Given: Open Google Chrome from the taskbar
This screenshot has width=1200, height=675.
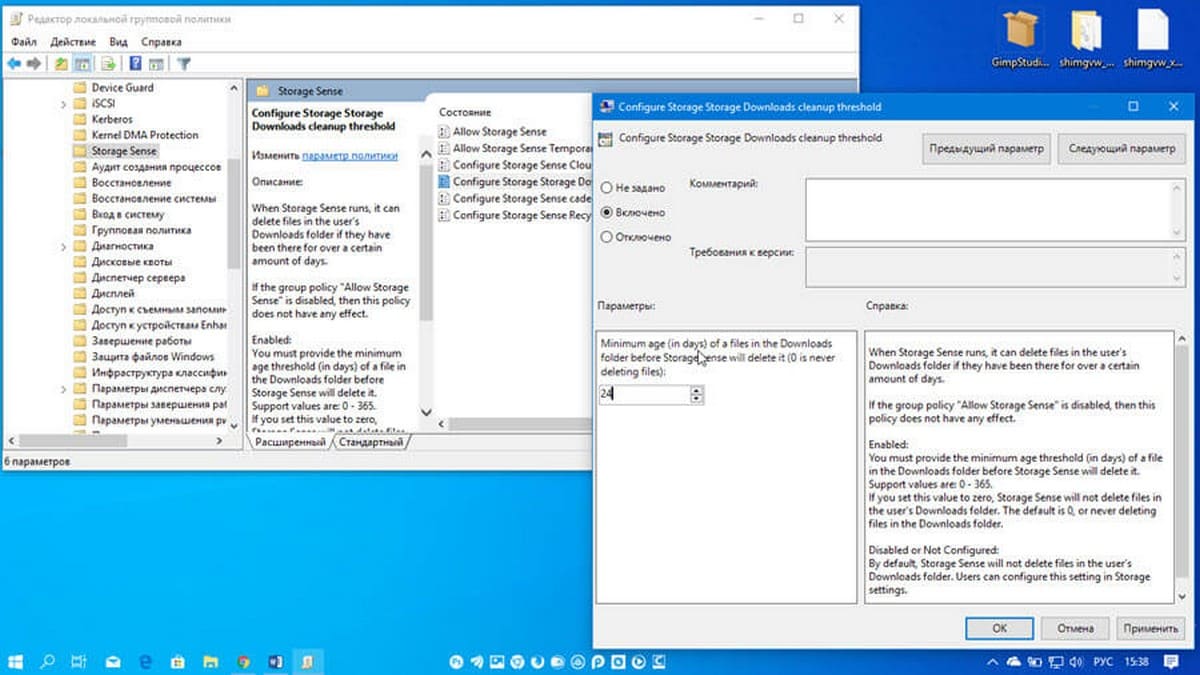Looking at the screenshot, I should [x=243, y=661].
